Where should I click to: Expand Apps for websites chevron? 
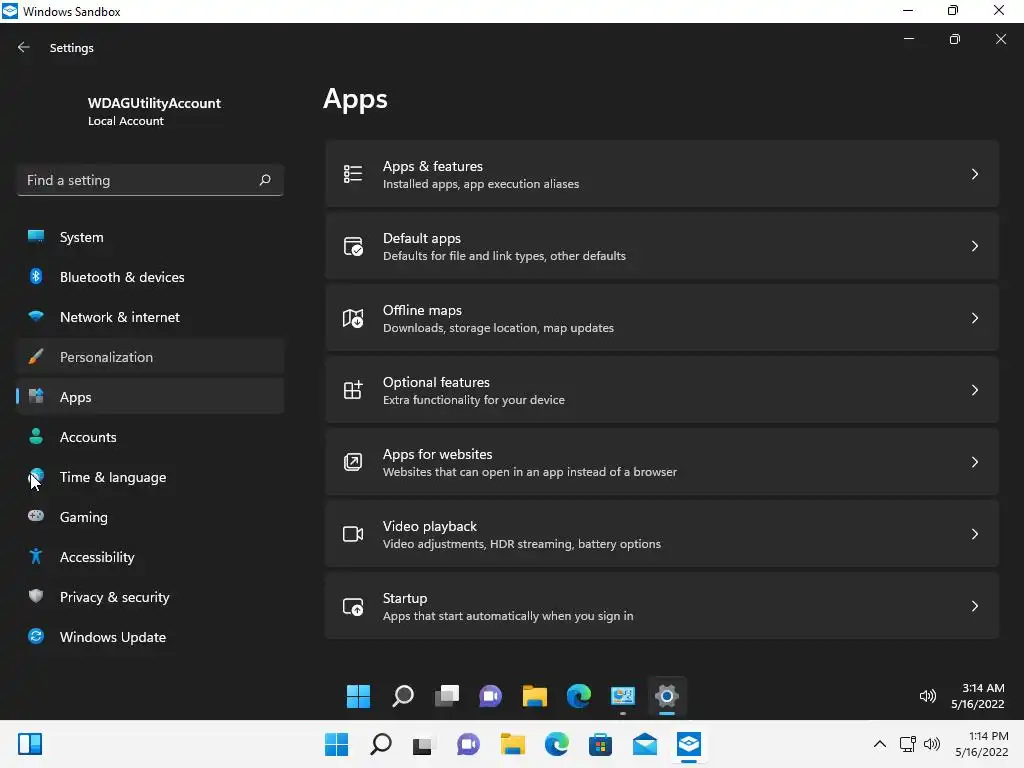[x=974, y=462]
